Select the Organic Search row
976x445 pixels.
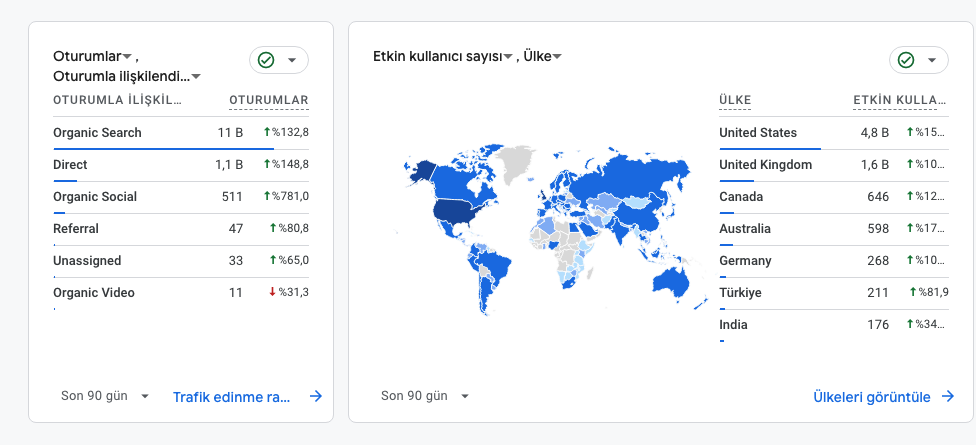[97, 133]
